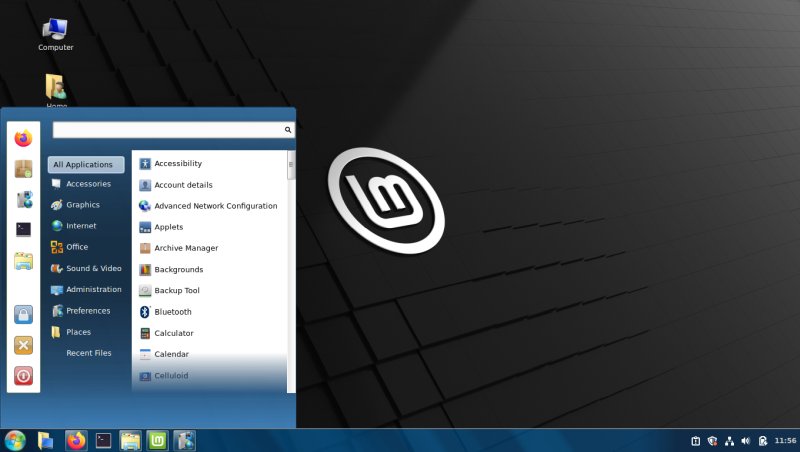Open Terminal from the taskbar
Screen dimensions: 800x452
[103, 441]
